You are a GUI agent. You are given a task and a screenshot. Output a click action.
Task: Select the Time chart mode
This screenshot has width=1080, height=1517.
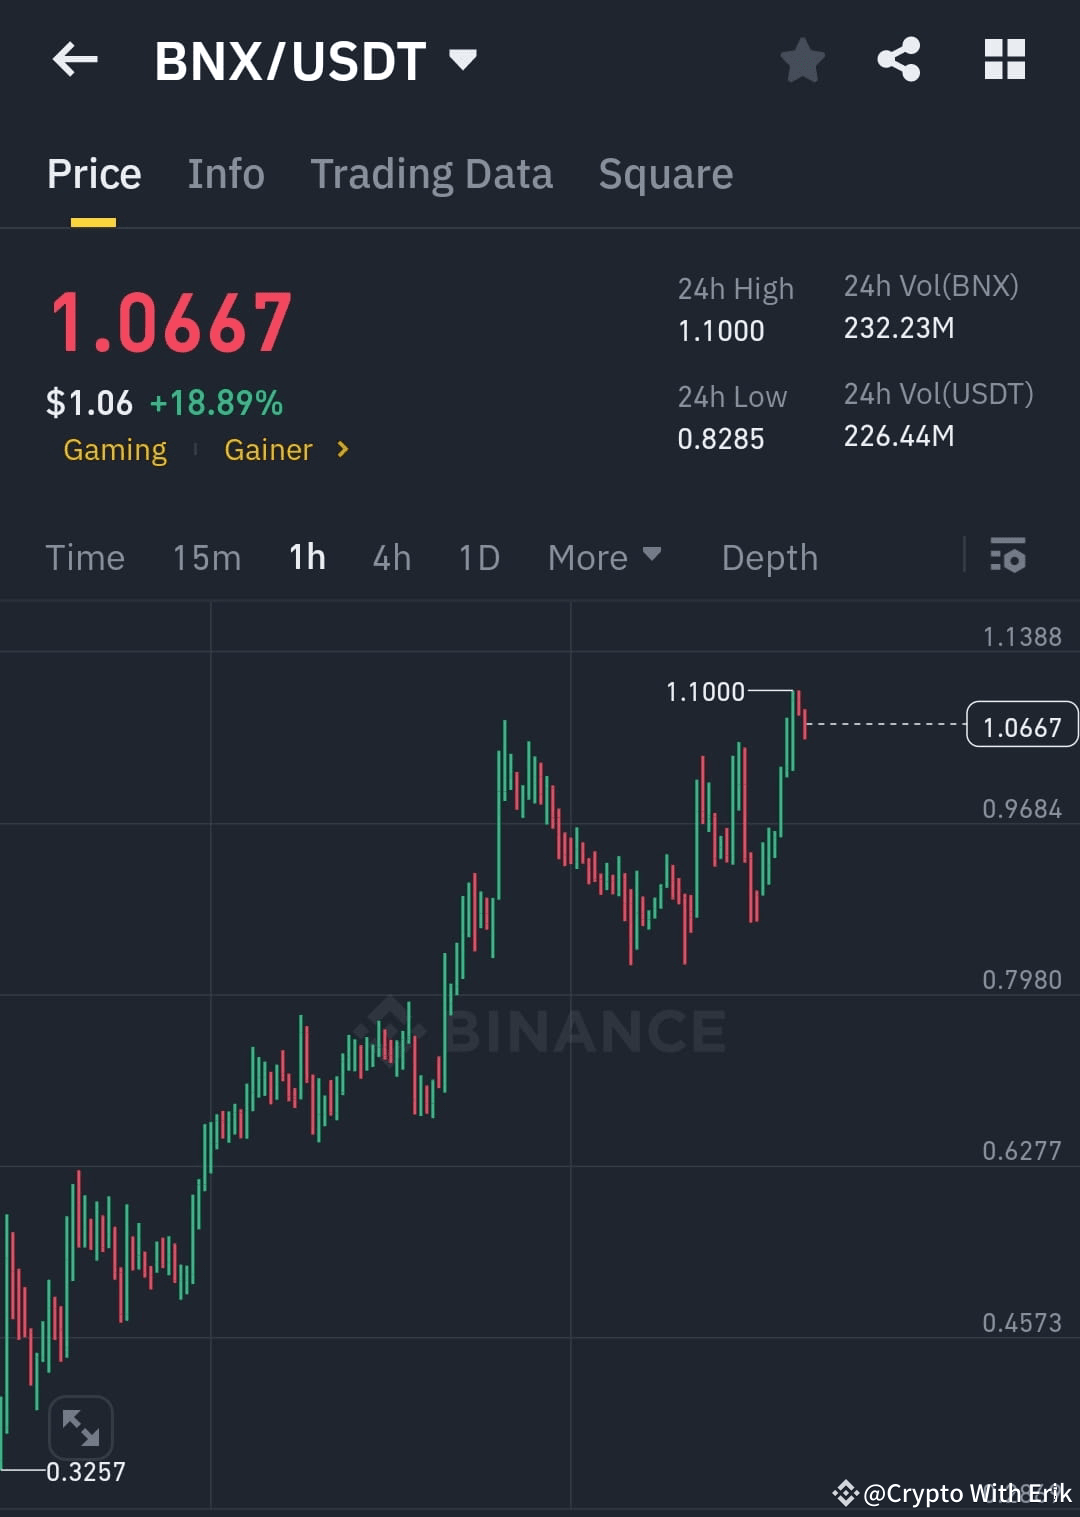[85, 557]
